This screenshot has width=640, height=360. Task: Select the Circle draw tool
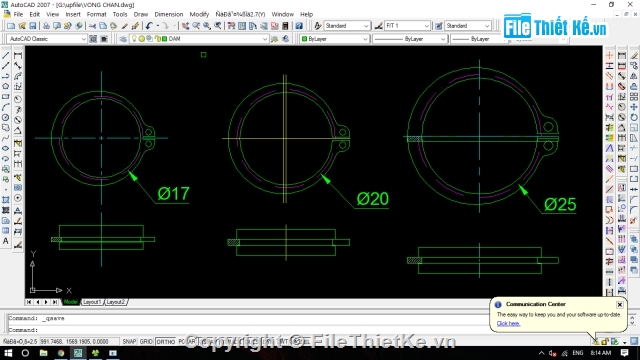pos(6,118)
